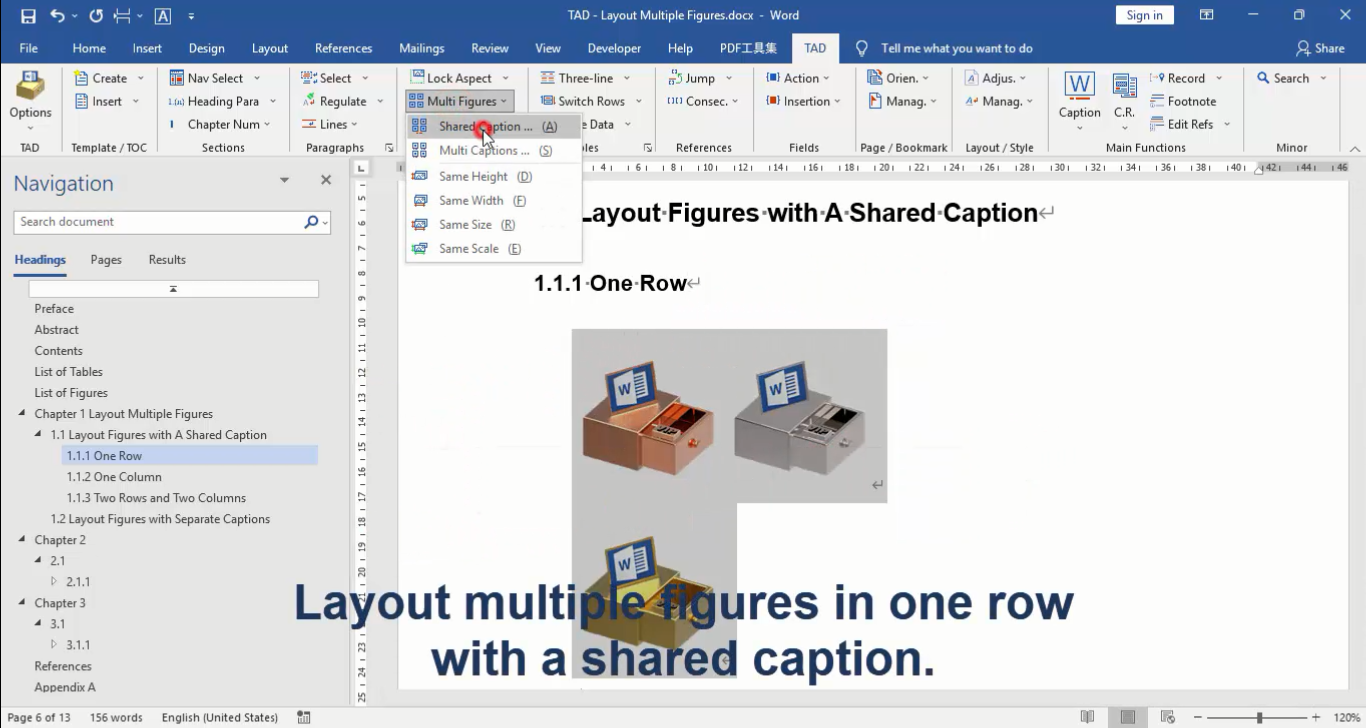Choose Same Scale option
The width and height of the screenshot is (1366, 728).
pos(494,249)
